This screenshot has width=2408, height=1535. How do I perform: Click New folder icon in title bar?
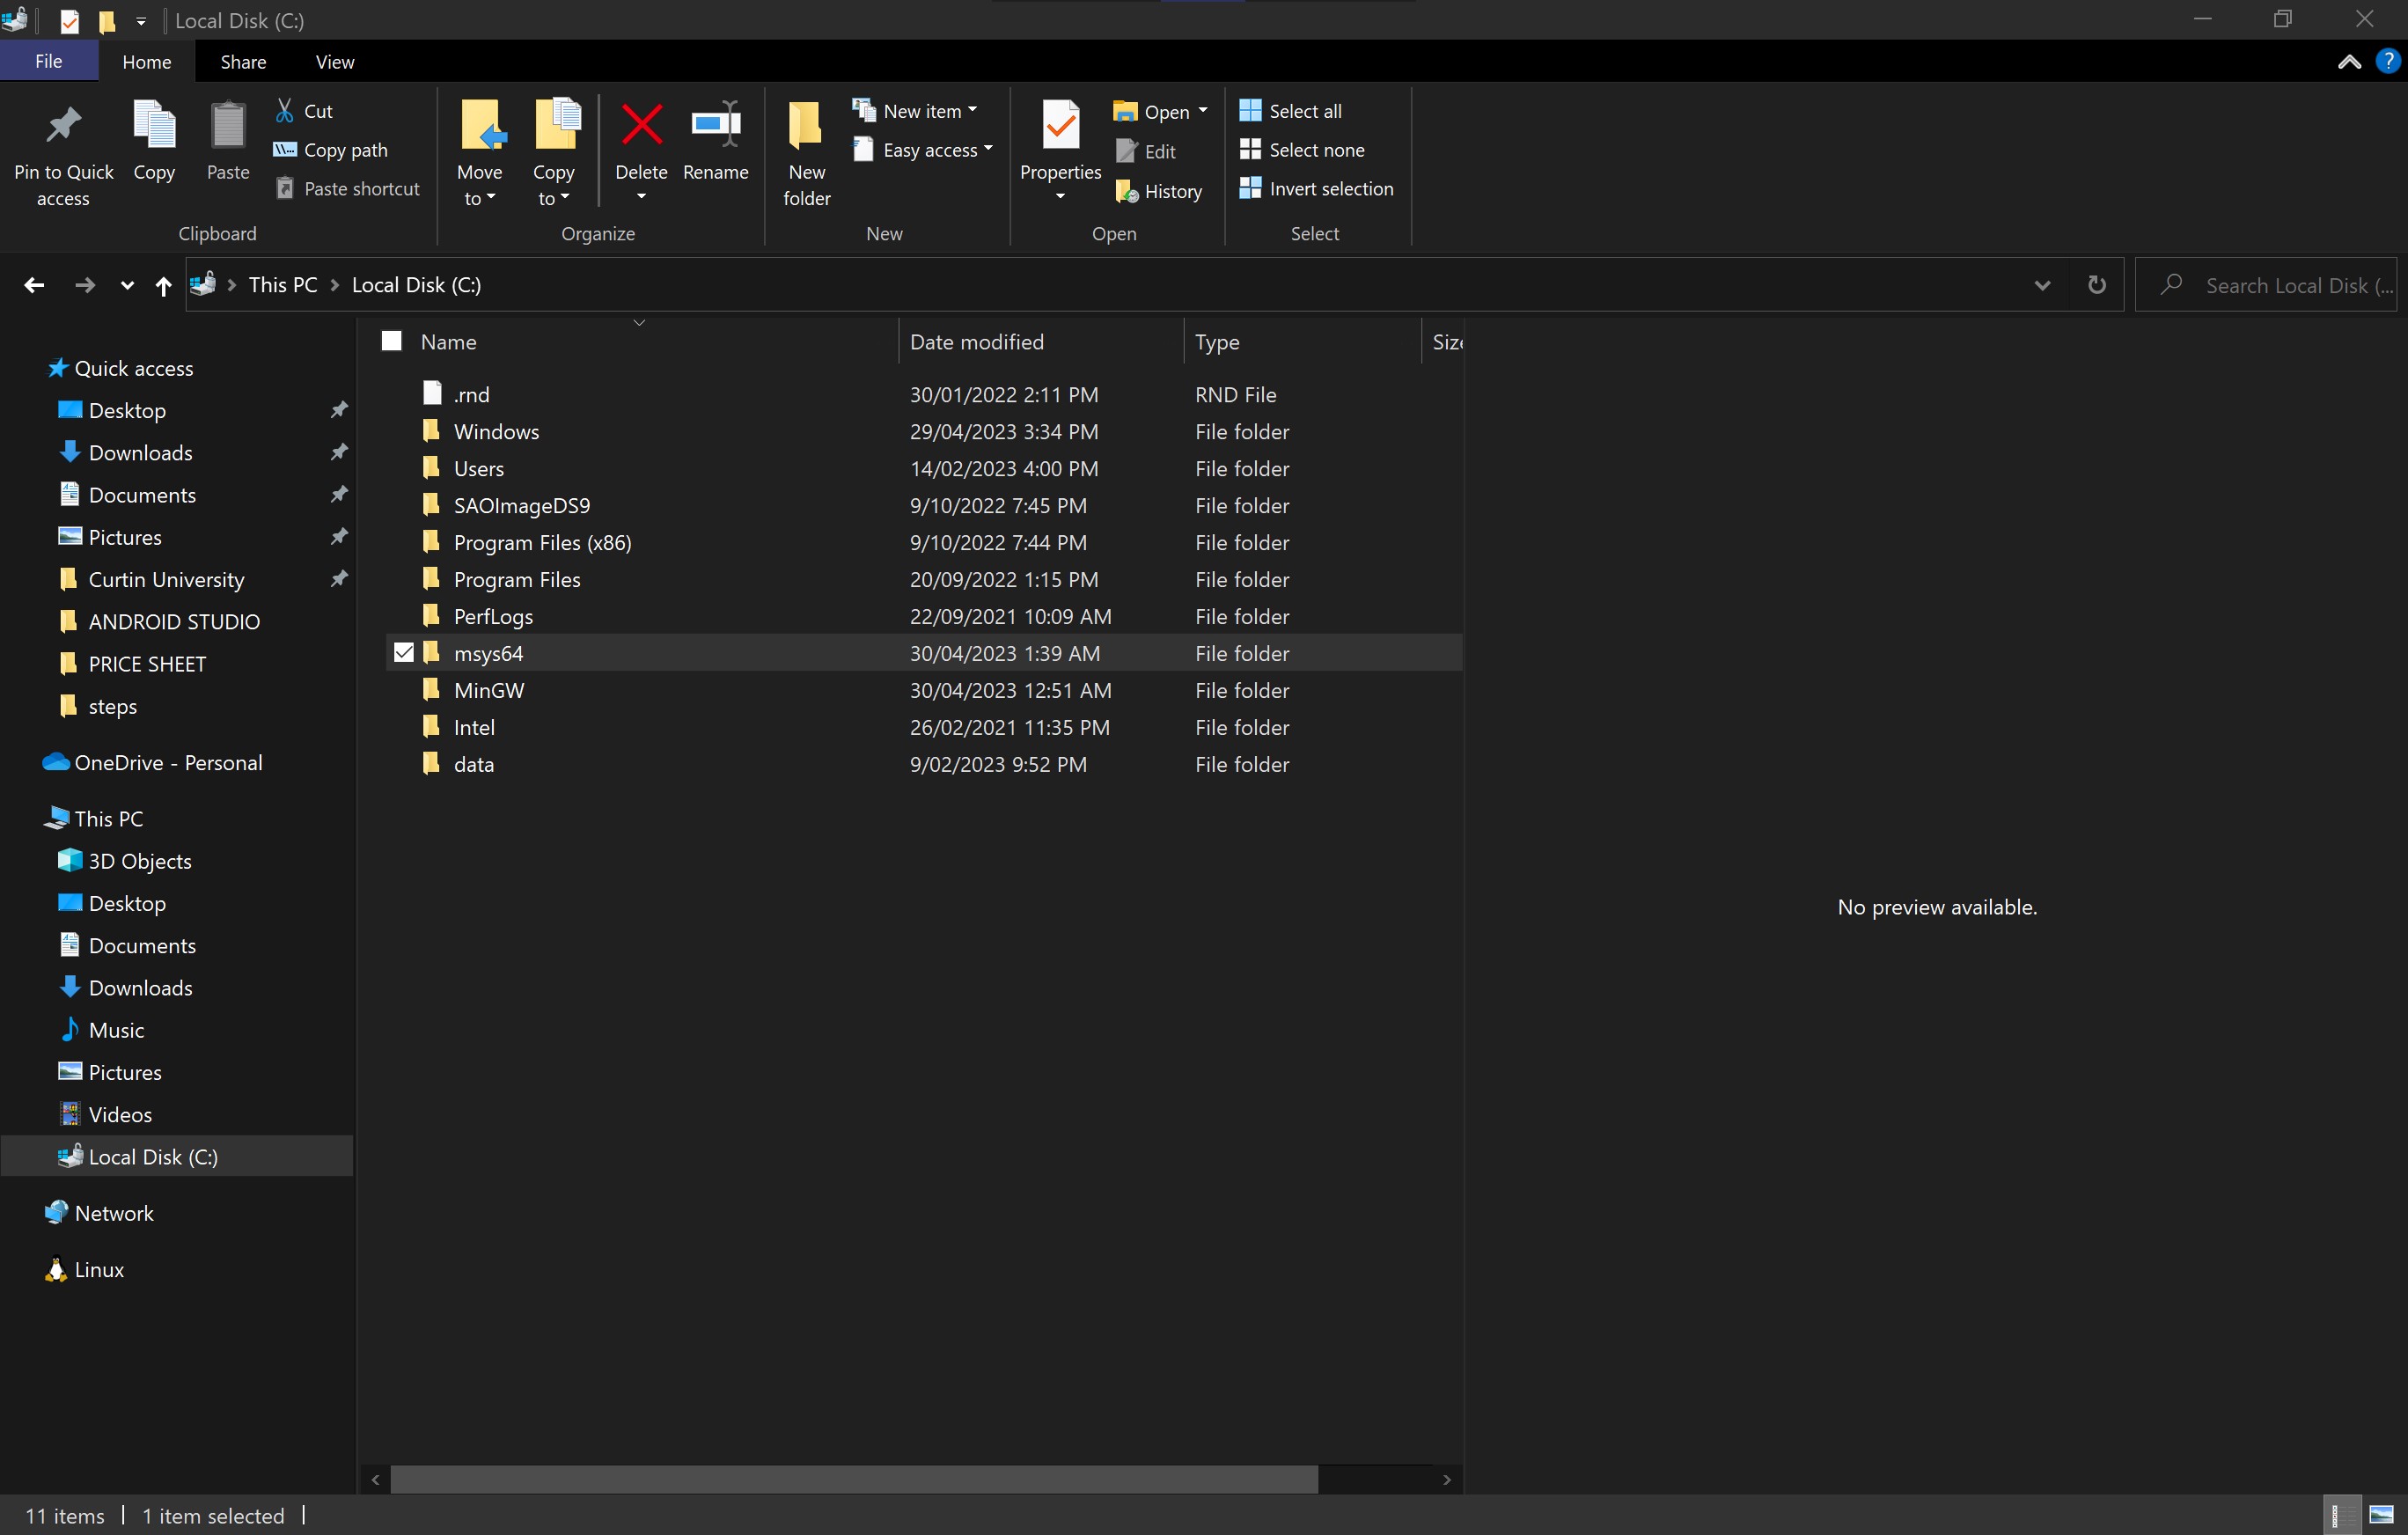click(107, 21)
